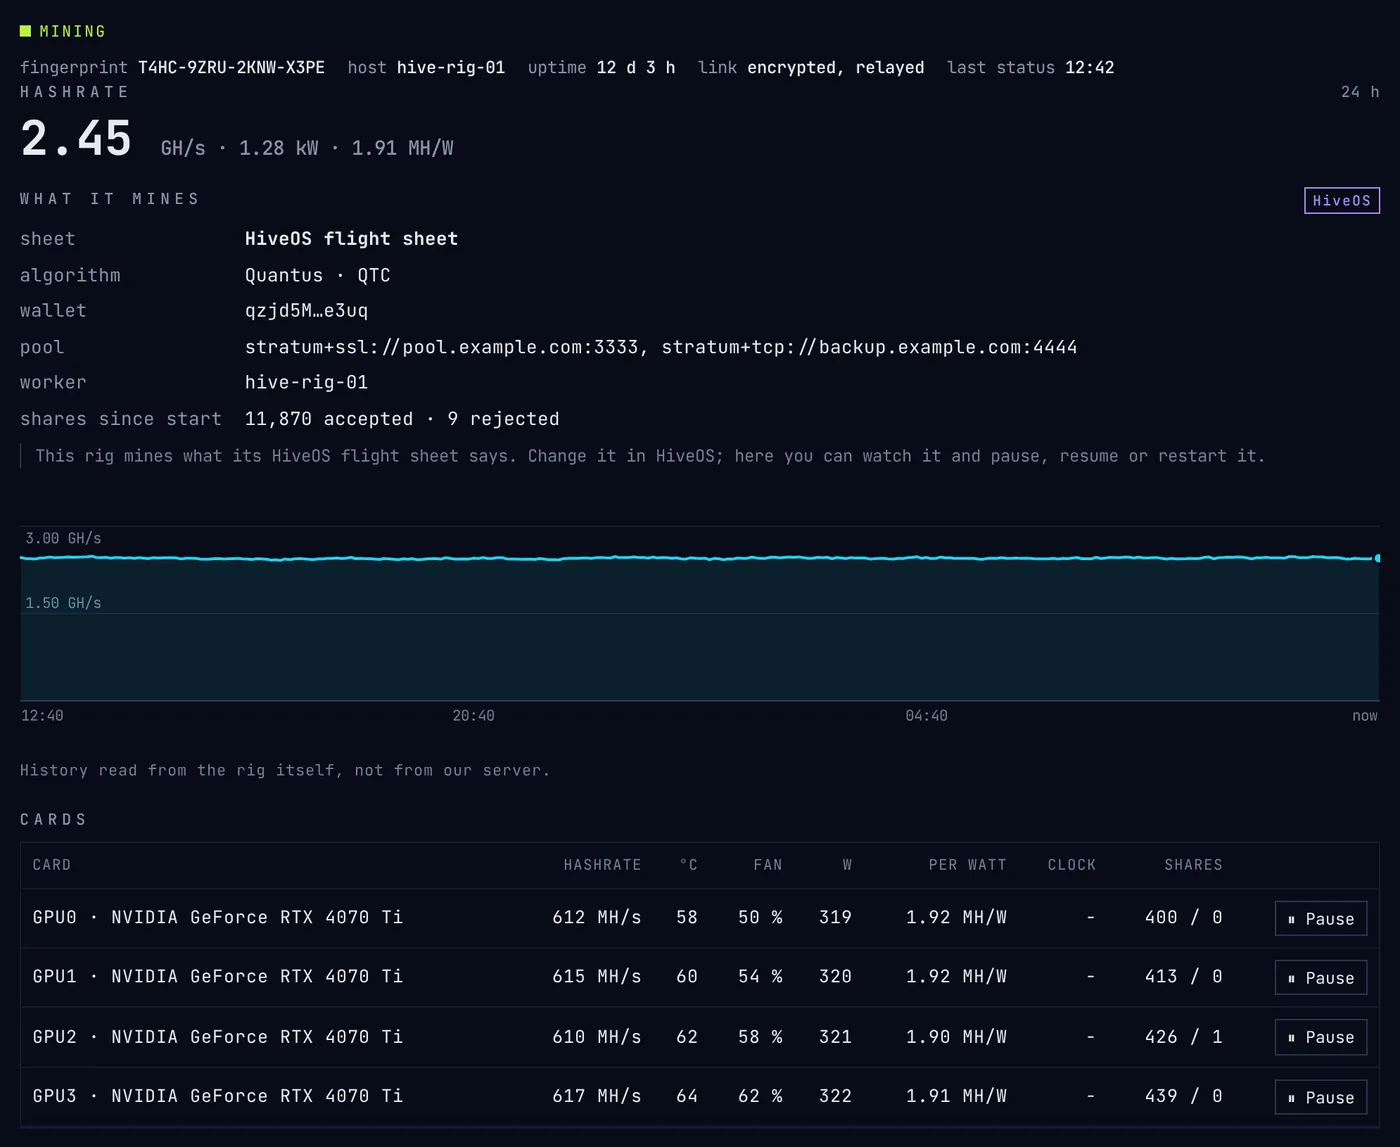Click the chart's current-value endpoint dot

1378,558
